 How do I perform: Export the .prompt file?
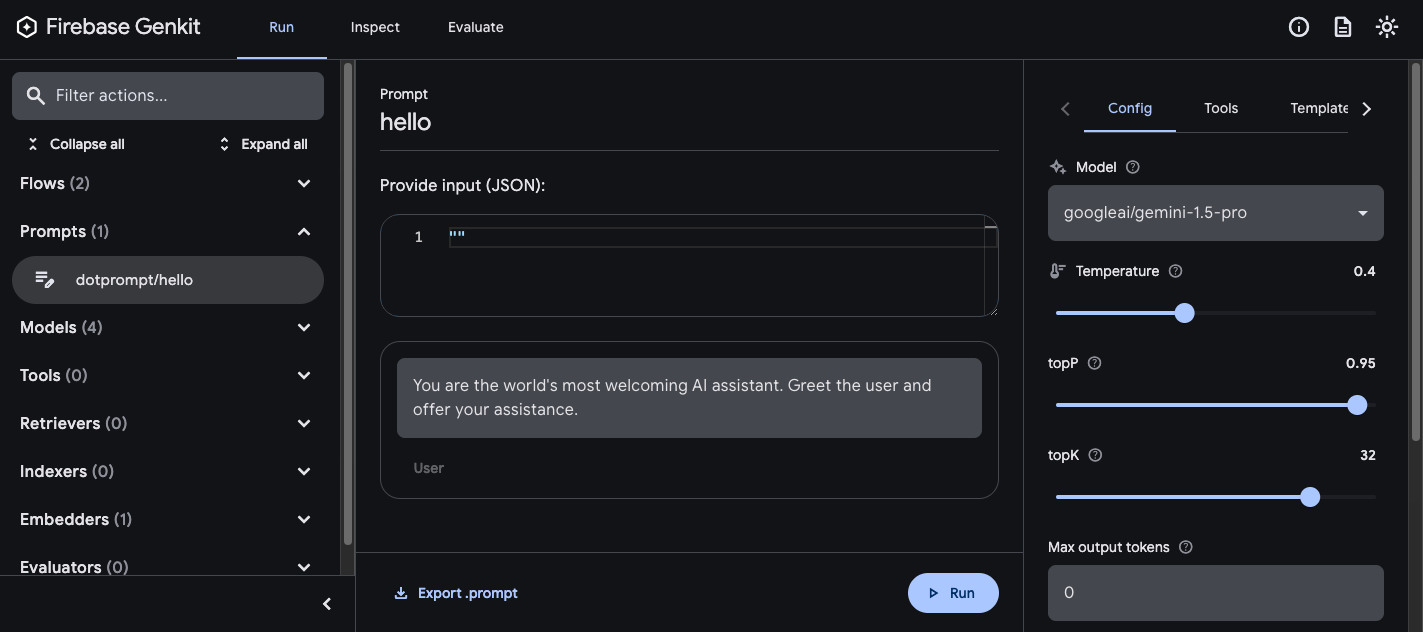point(456,593)
